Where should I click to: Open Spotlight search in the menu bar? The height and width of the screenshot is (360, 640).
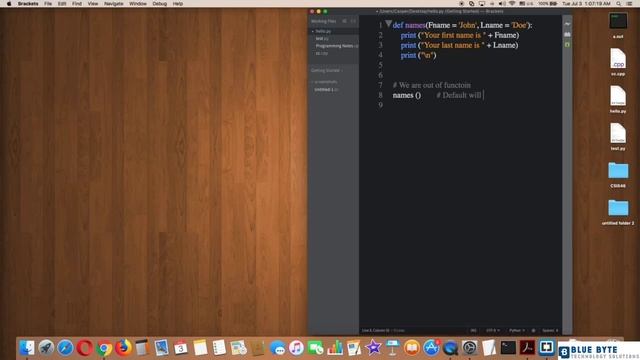619,4
